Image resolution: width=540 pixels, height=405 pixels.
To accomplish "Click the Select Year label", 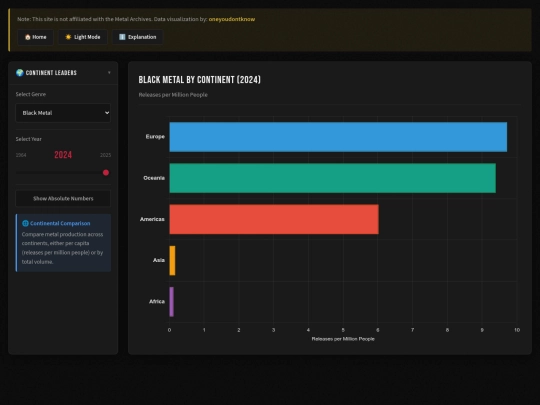I will (29, 139).
